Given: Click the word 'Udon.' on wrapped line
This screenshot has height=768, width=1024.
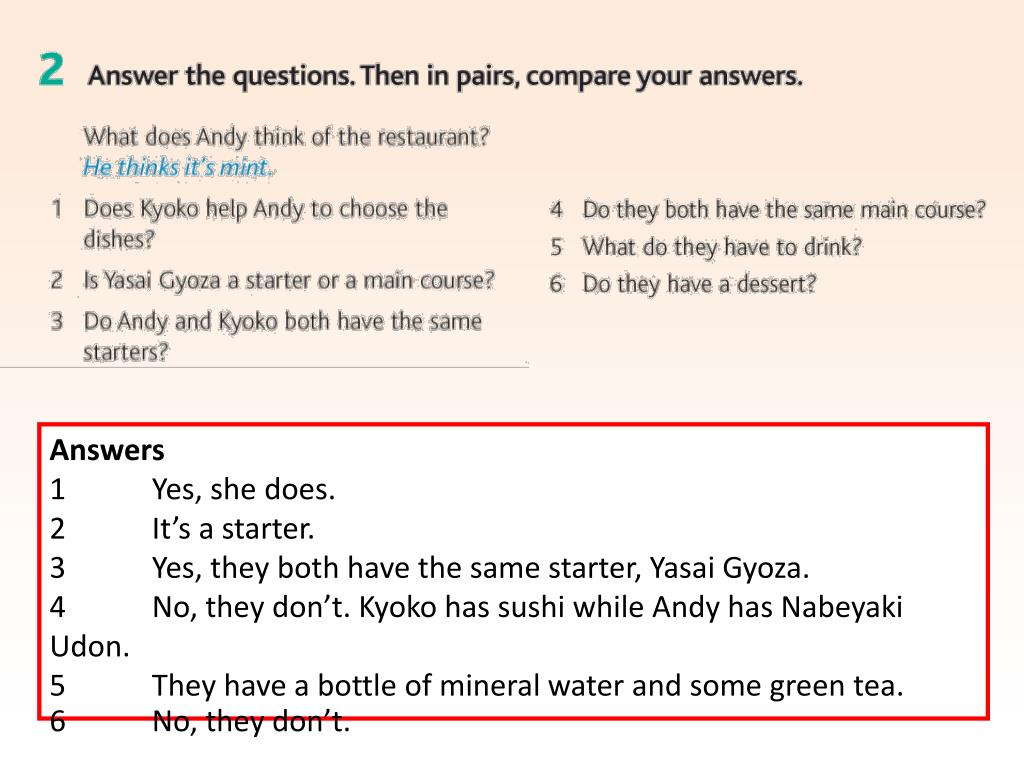Looking at the screenshot, I should pyautogui.click(x=90, y=647).
